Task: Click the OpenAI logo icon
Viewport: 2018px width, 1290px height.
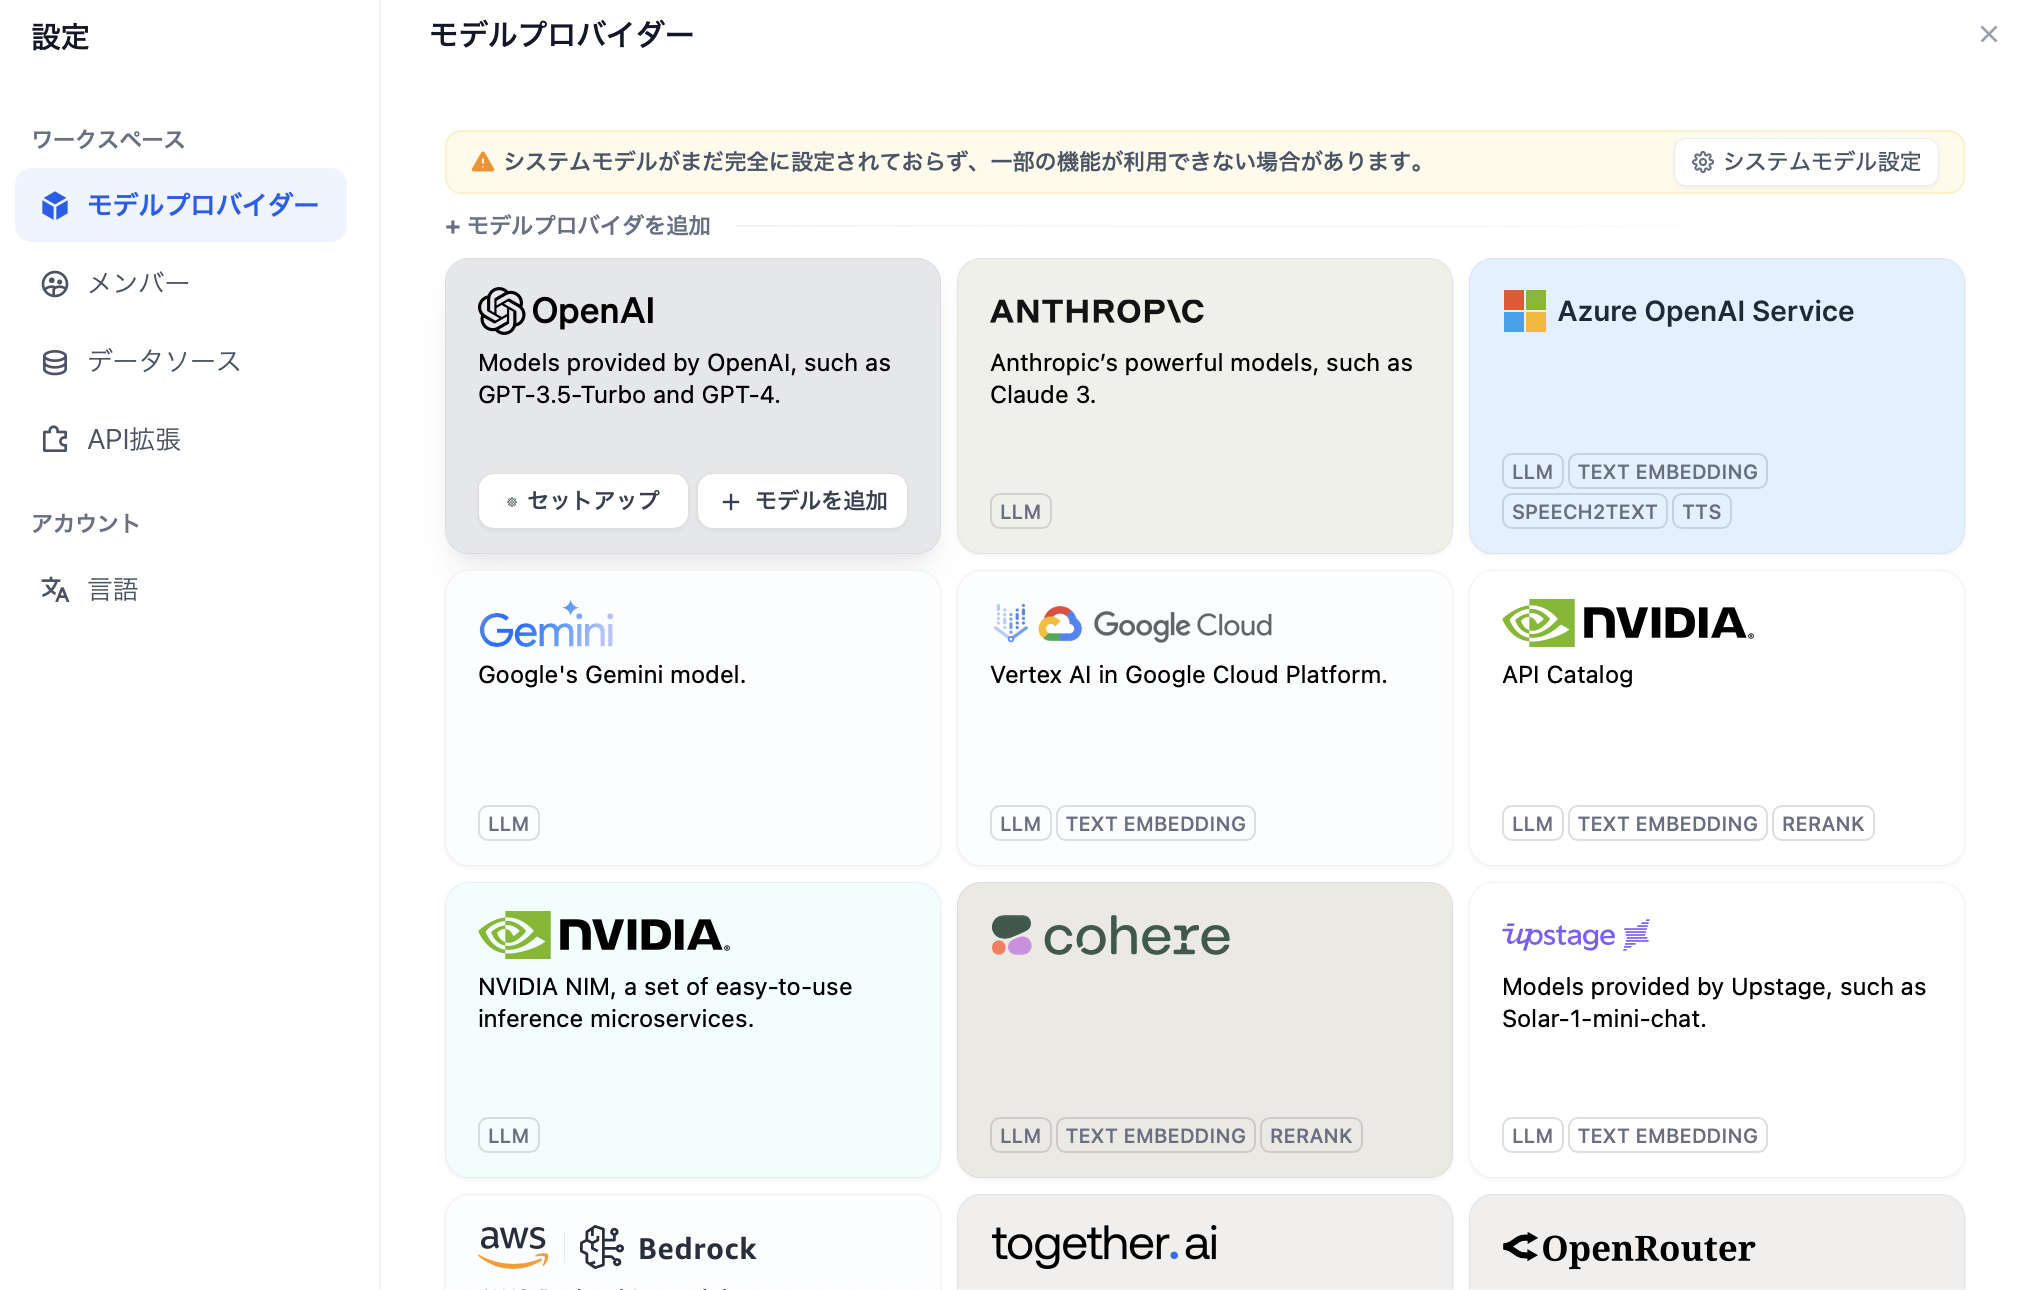Action: tap(501, 311)
